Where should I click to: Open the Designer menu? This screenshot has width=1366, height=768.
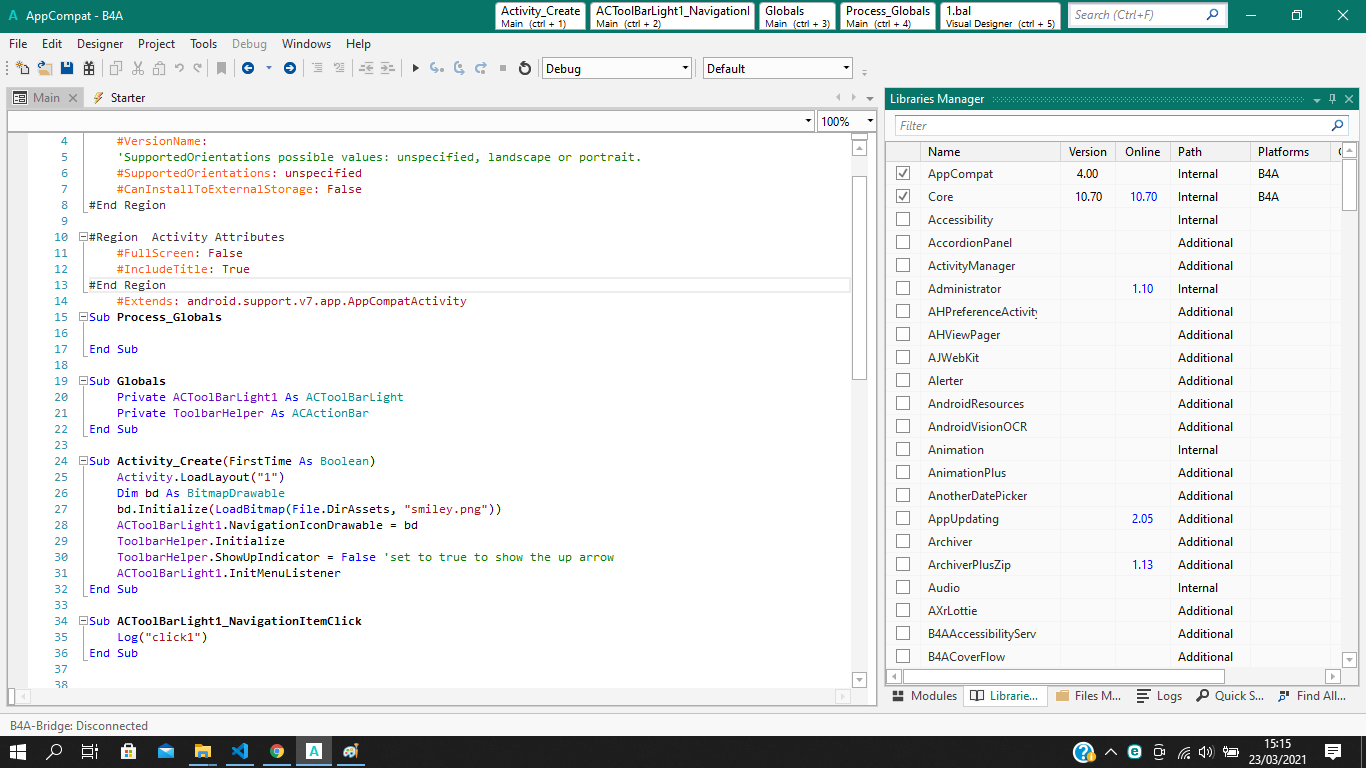point(100,44)
